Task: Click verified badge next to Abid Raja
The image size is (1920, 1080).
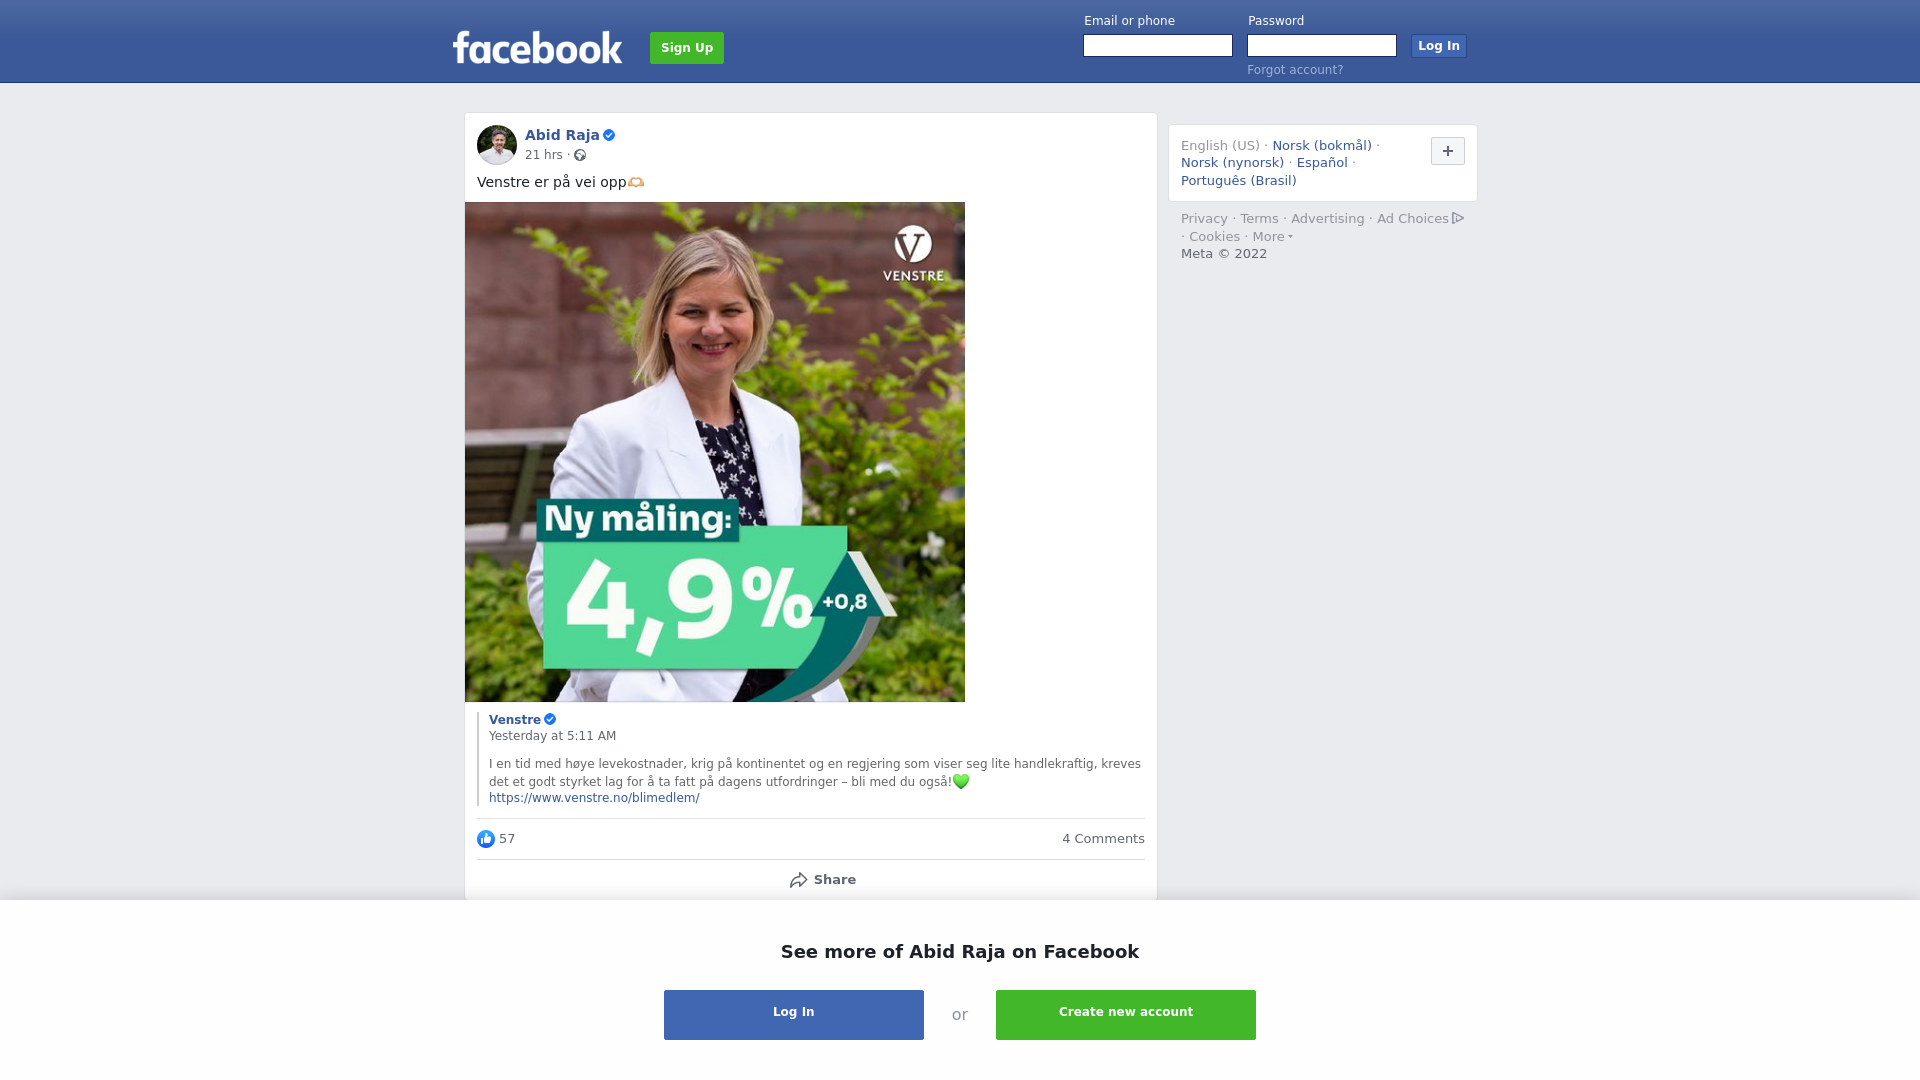Action: (x=609, y=135)
